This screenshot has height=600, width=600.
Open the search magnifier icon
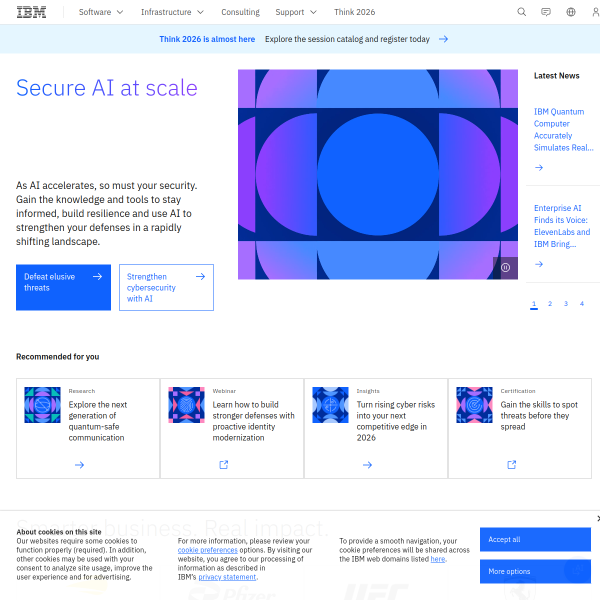[x=521, y=12]
